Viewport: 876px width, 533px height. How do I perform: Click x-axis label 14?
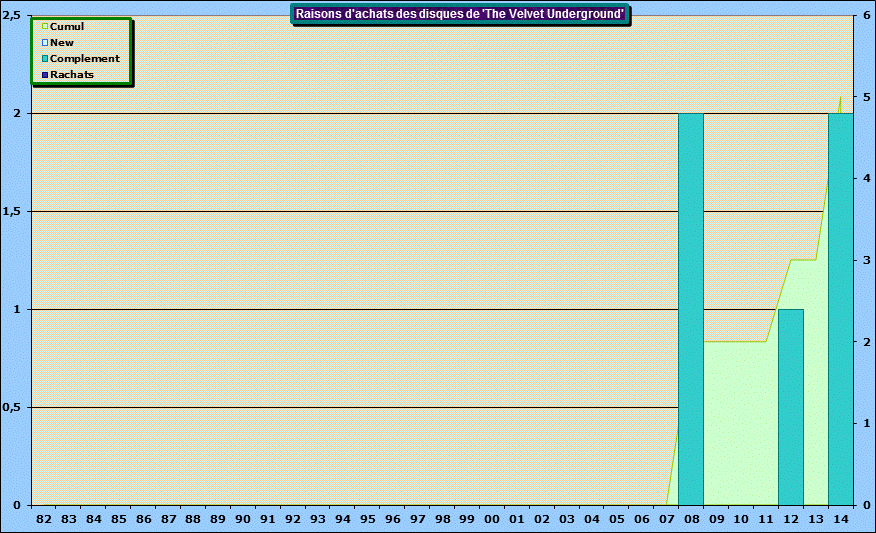click(x=841, y=519)
